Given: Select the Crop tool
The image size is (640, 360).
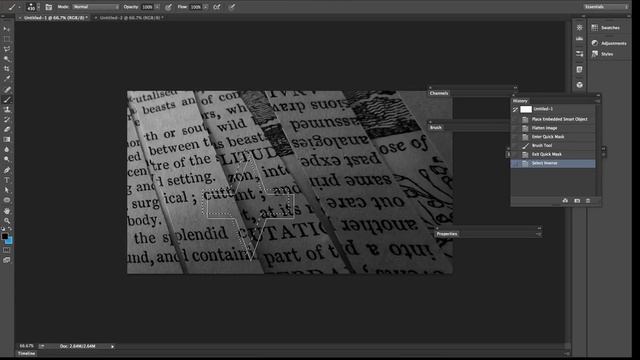Looking at the screenshot, I should click(x=7, y=69).
